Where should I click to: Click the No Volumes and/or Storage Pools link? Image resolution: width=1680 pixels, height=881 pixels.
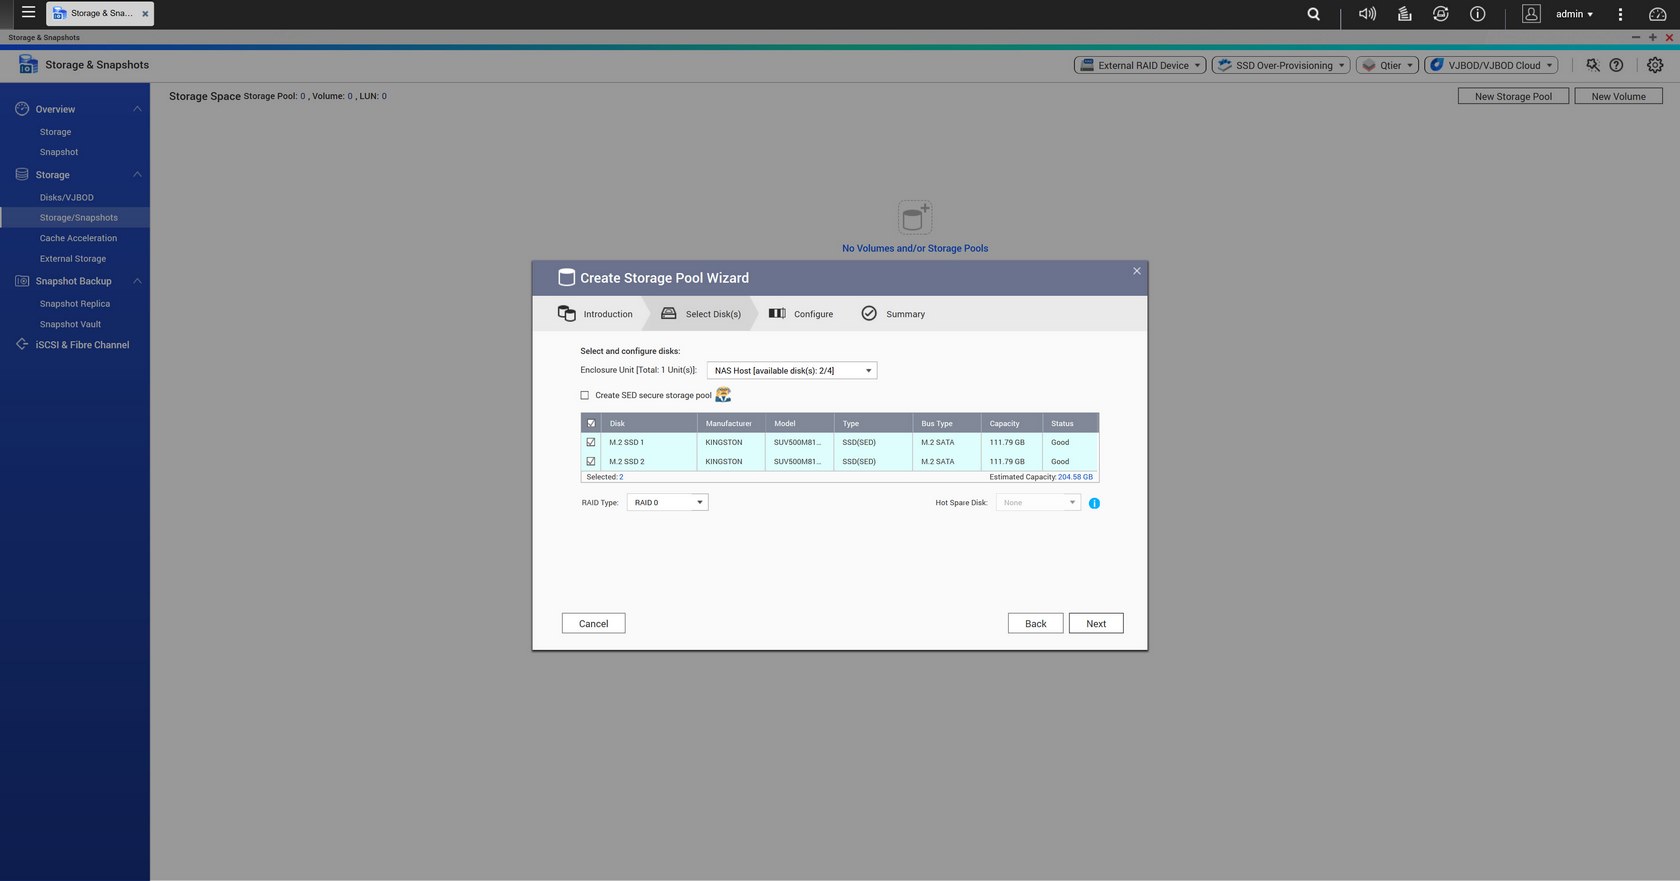point(915,248)
